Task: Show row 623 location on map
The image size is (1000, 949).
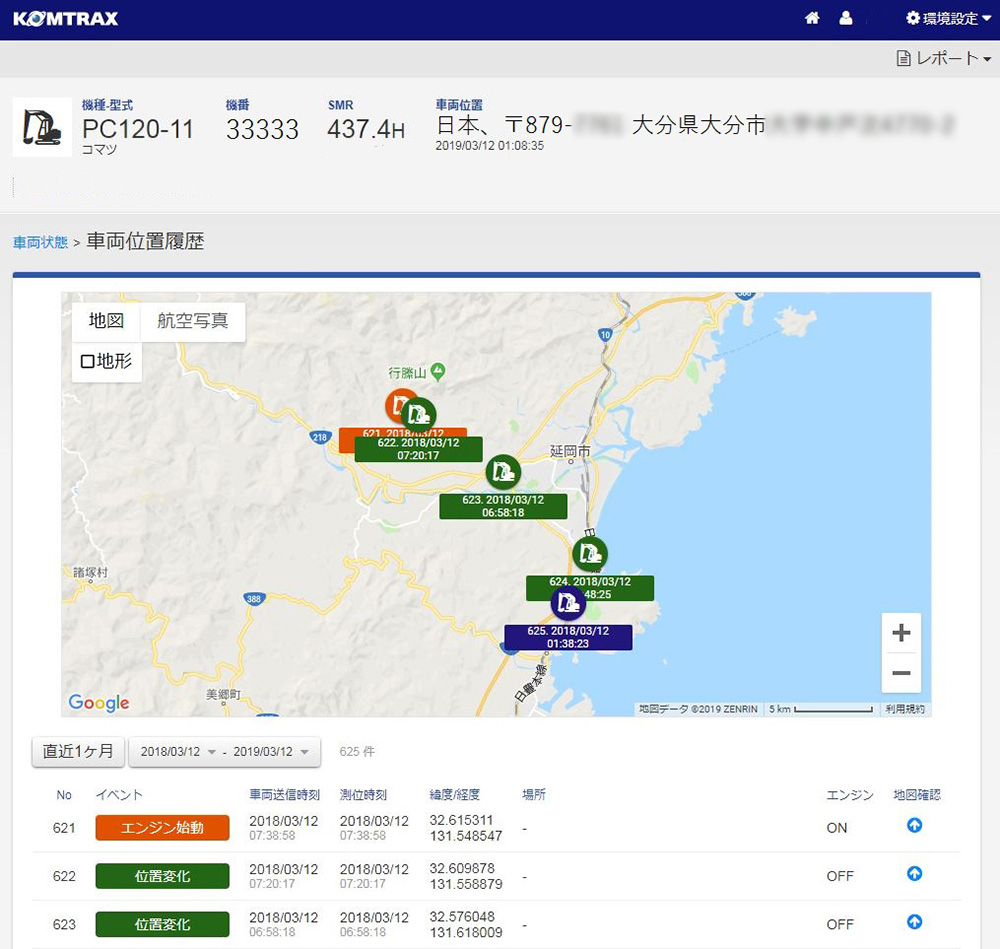Action: [913, 922]
